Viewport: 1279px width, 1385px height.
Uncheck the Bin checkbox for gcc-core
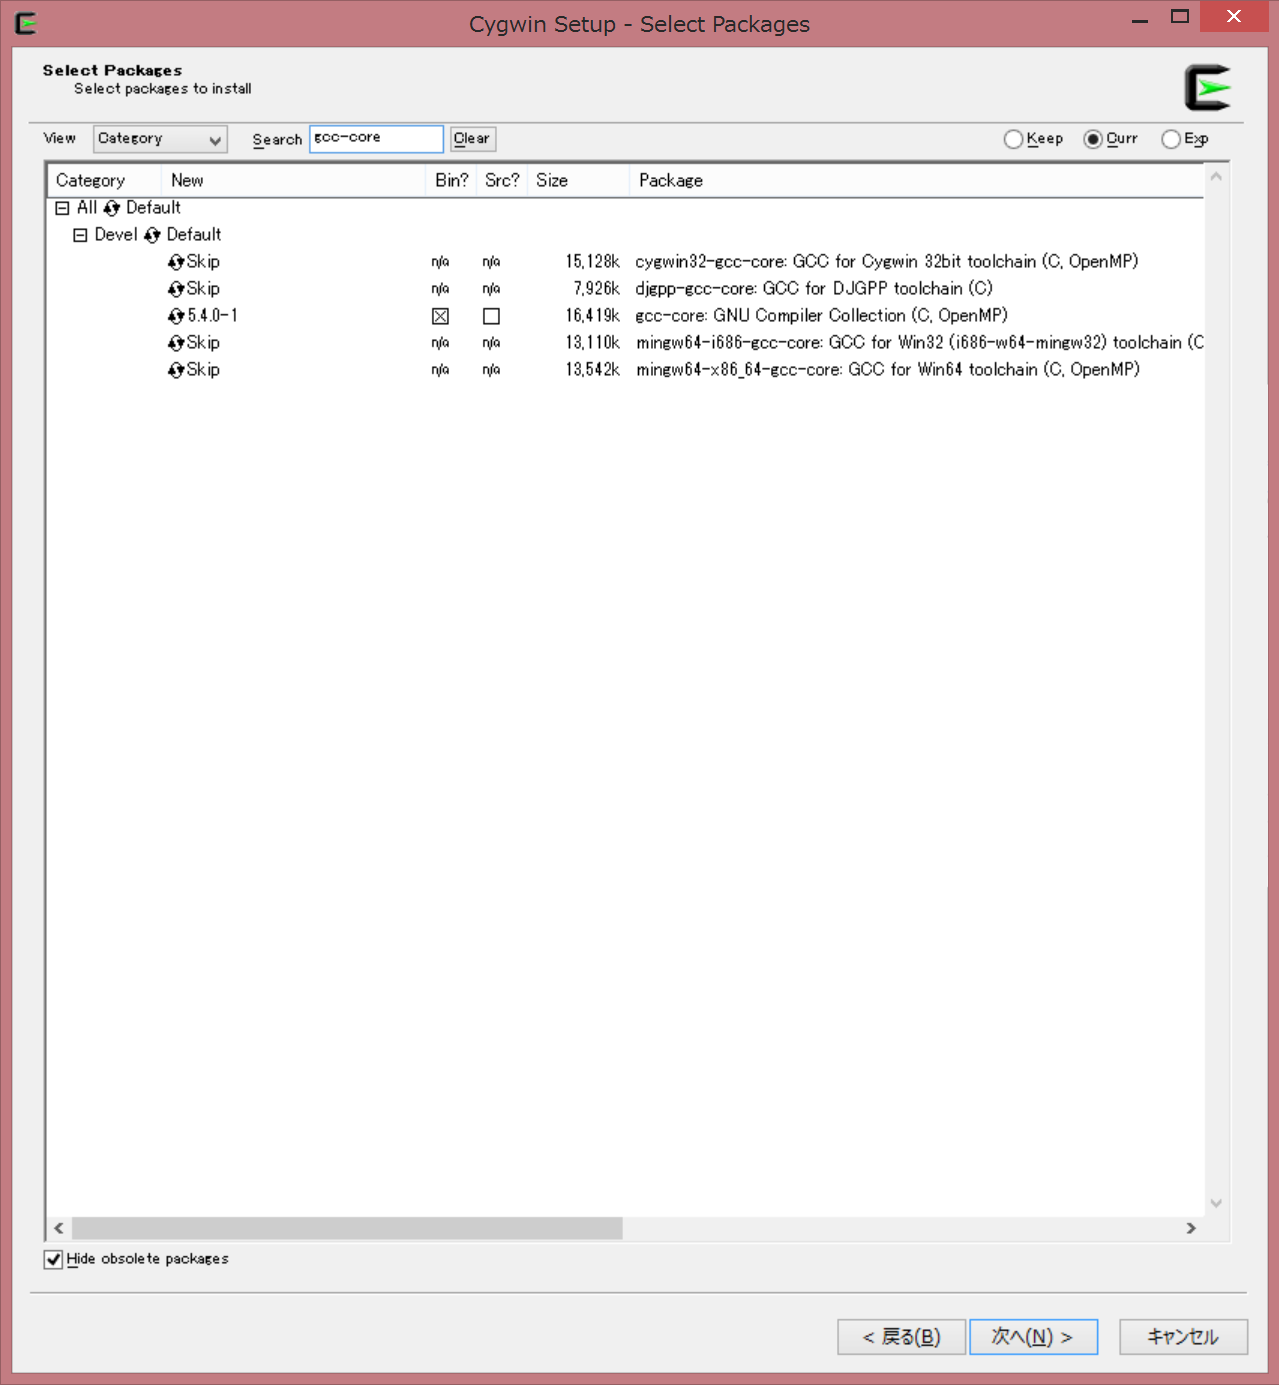pyautogui.click(x=440, y=315)
